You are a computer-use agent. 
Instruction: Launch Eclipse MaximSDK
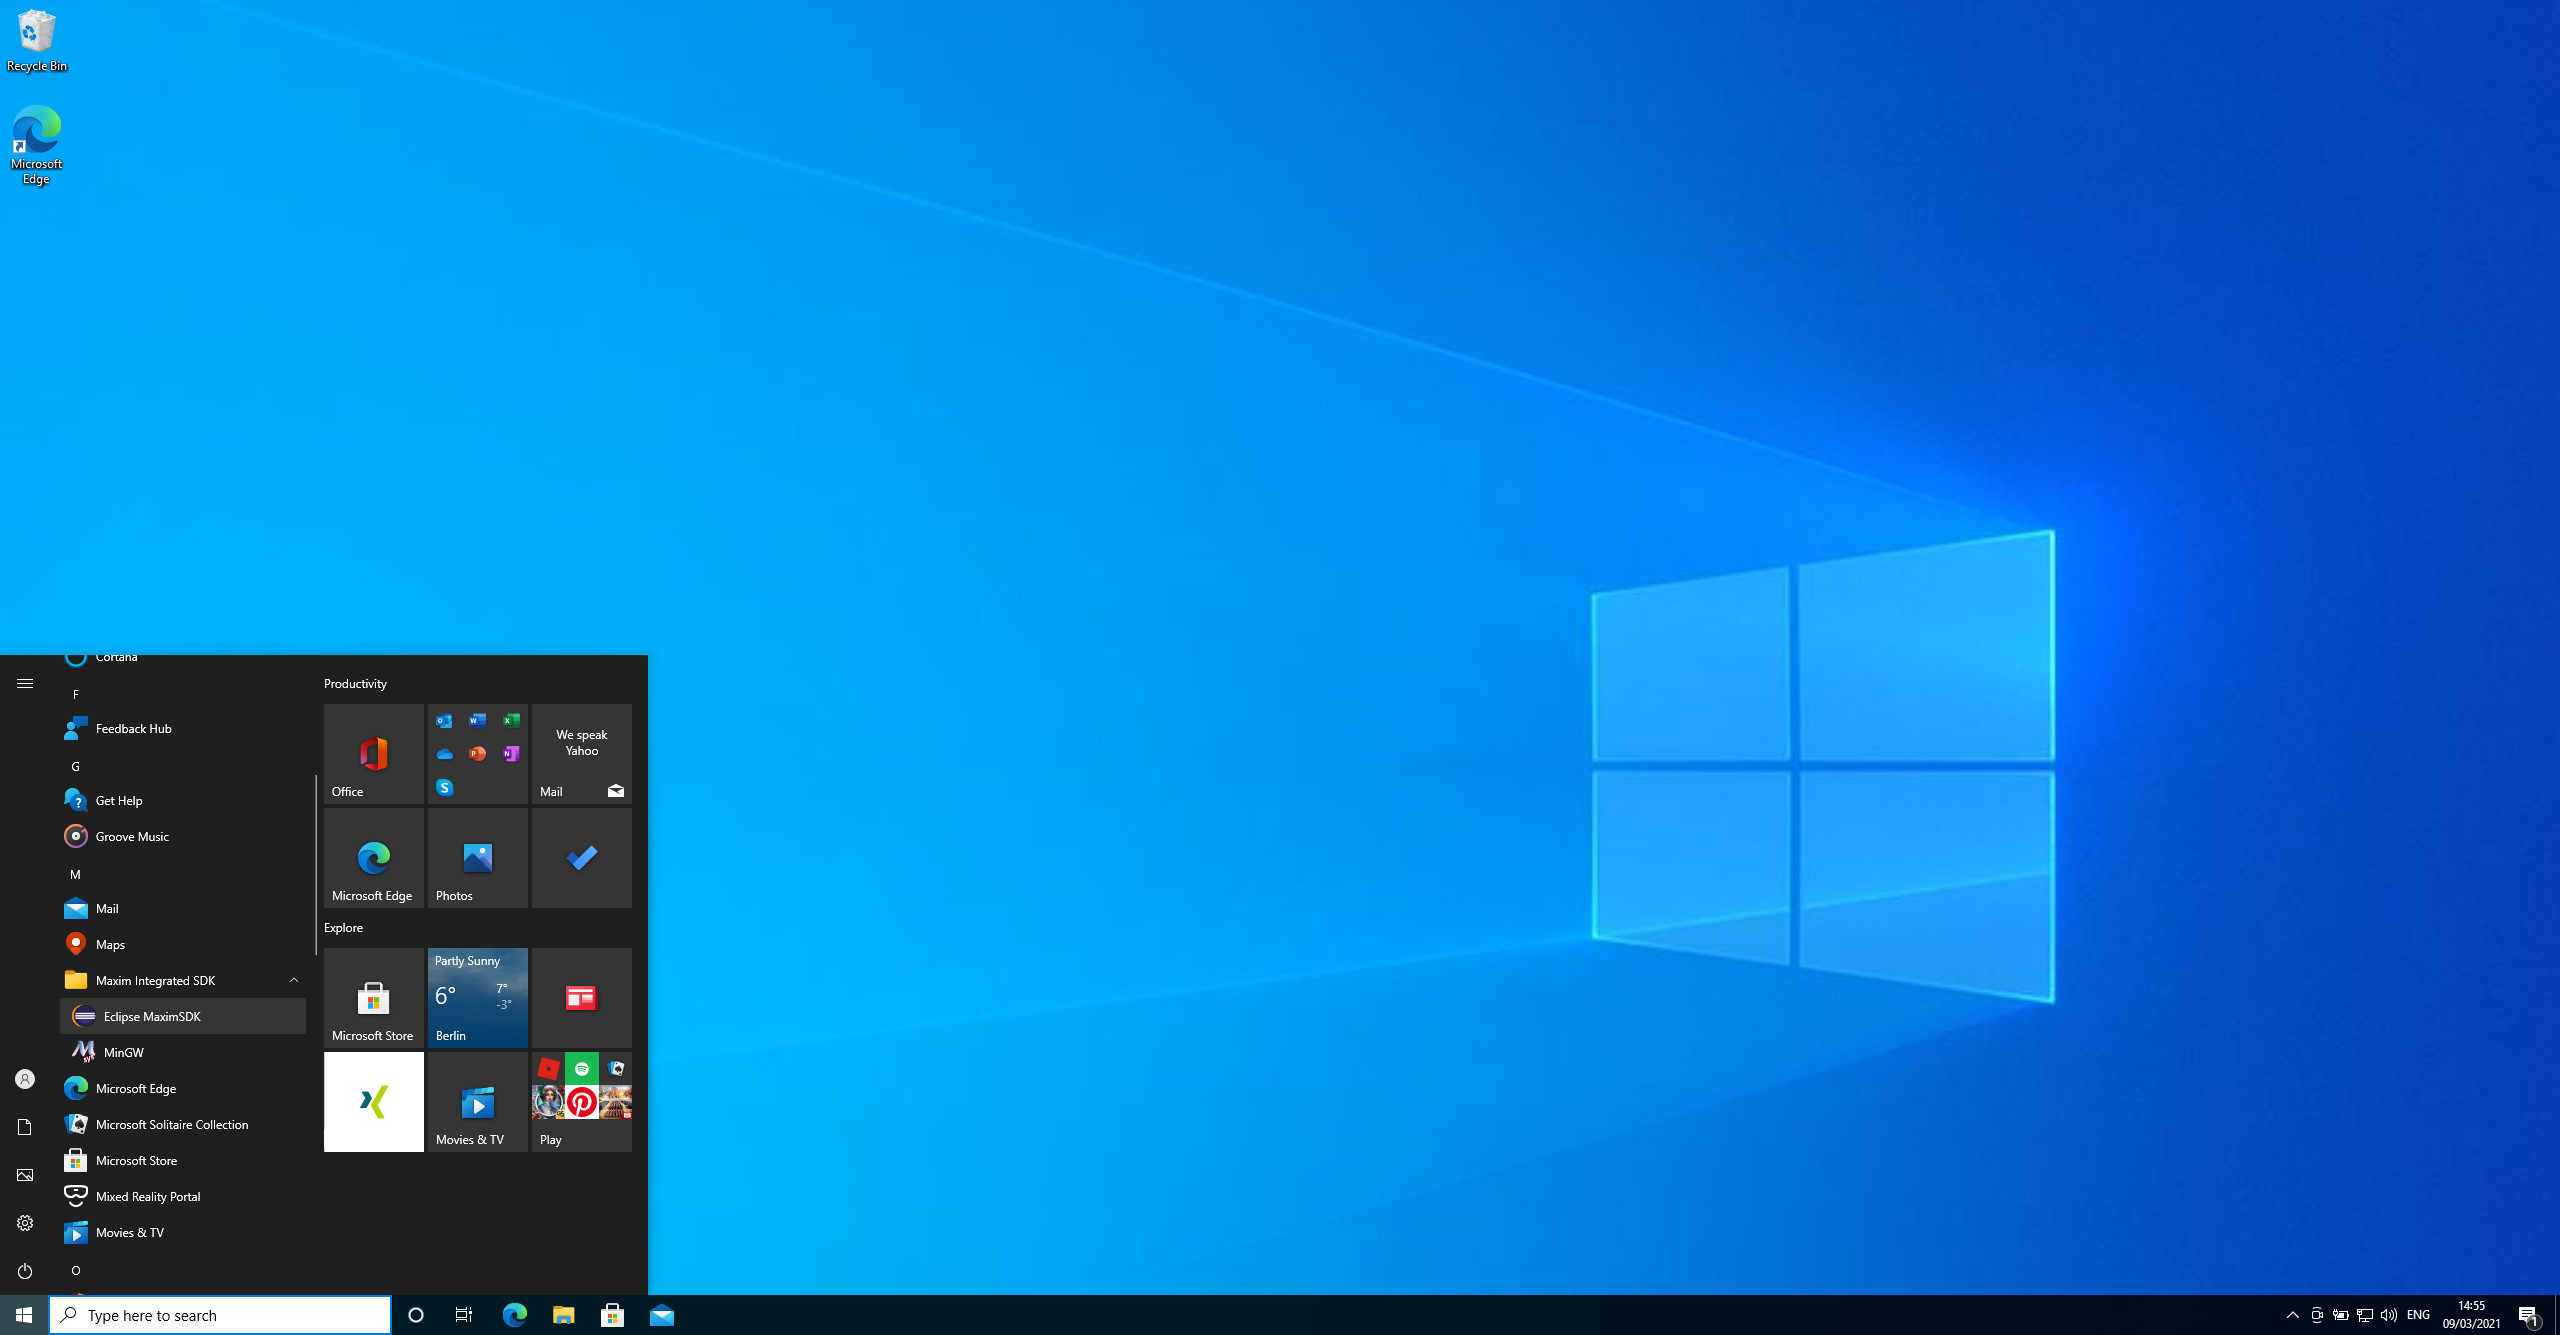click(152, 1016)
